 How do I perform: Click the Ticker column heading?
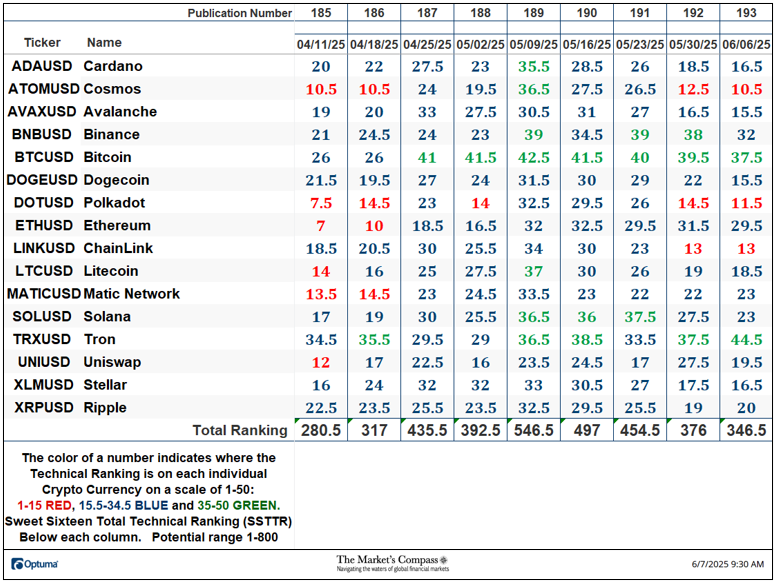pos(42,42)
